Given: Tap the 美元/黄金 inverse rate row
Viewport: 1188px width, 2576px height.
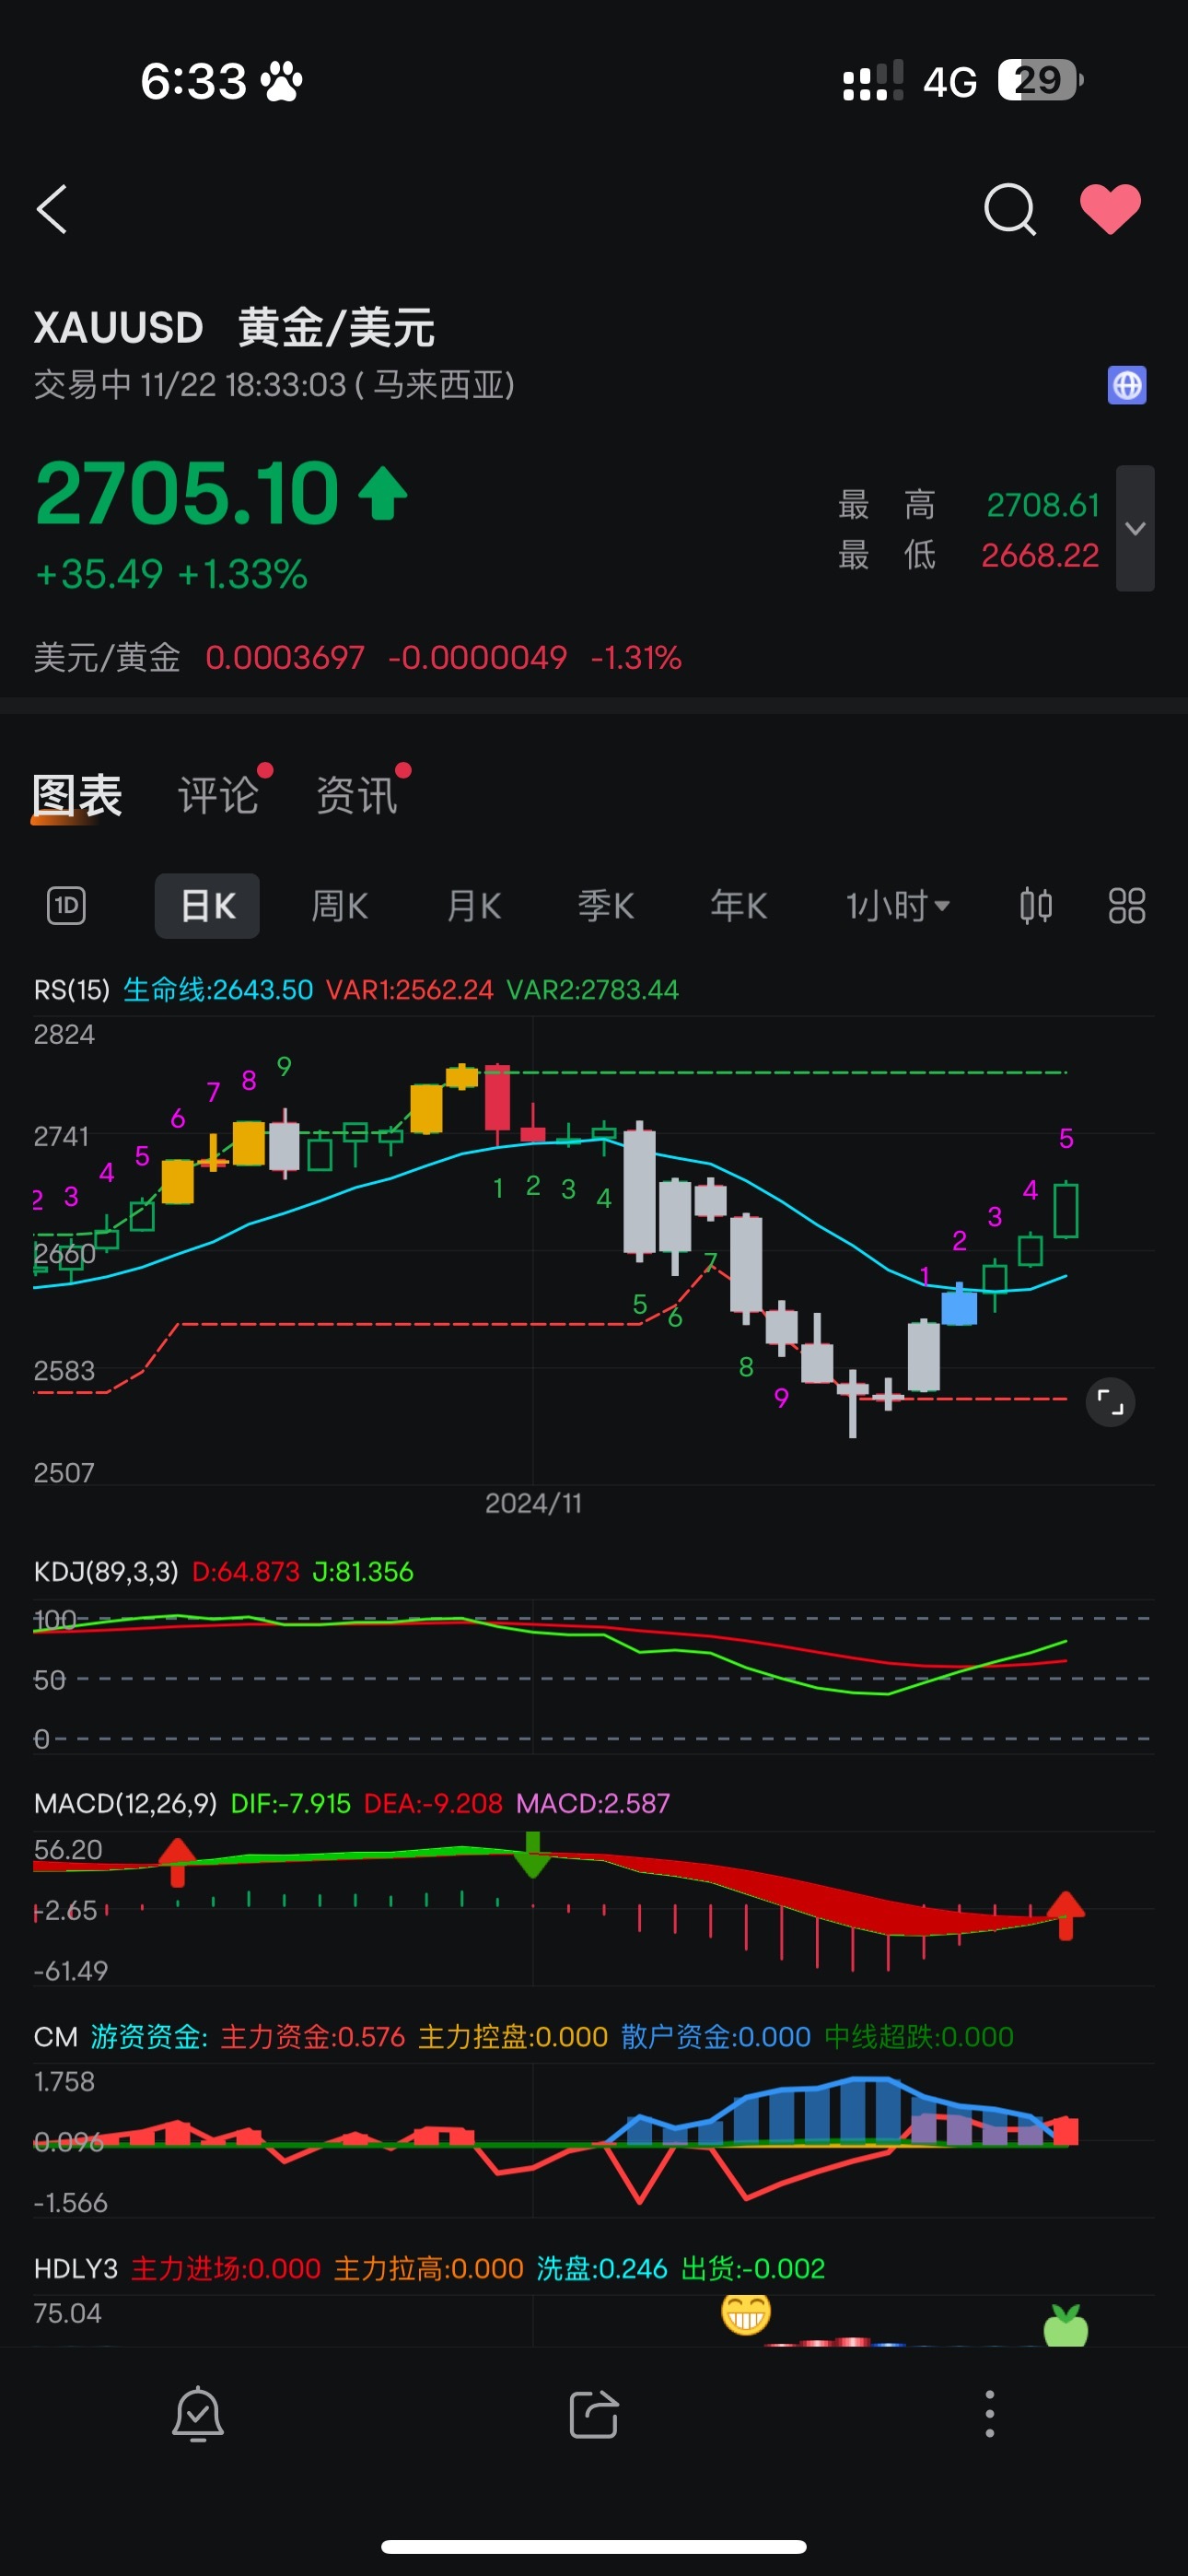Looking at the screenshot, I should (x=358, y=658).
